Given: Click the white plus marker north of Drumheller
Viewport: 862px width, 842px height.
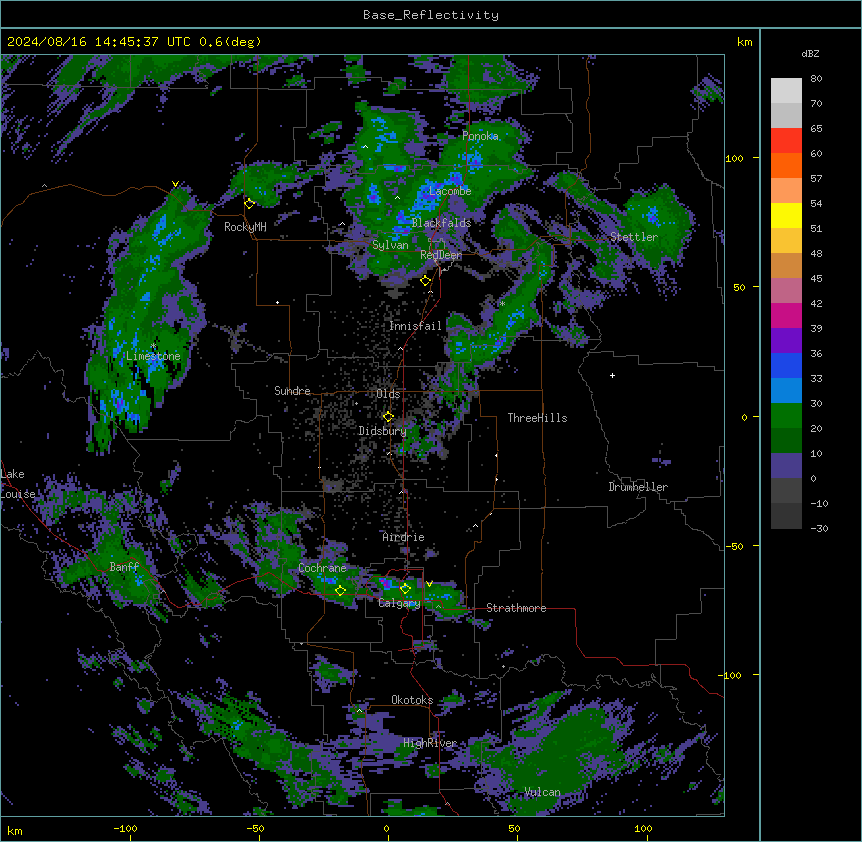Looking at the screenshot, I should [612, 375].
